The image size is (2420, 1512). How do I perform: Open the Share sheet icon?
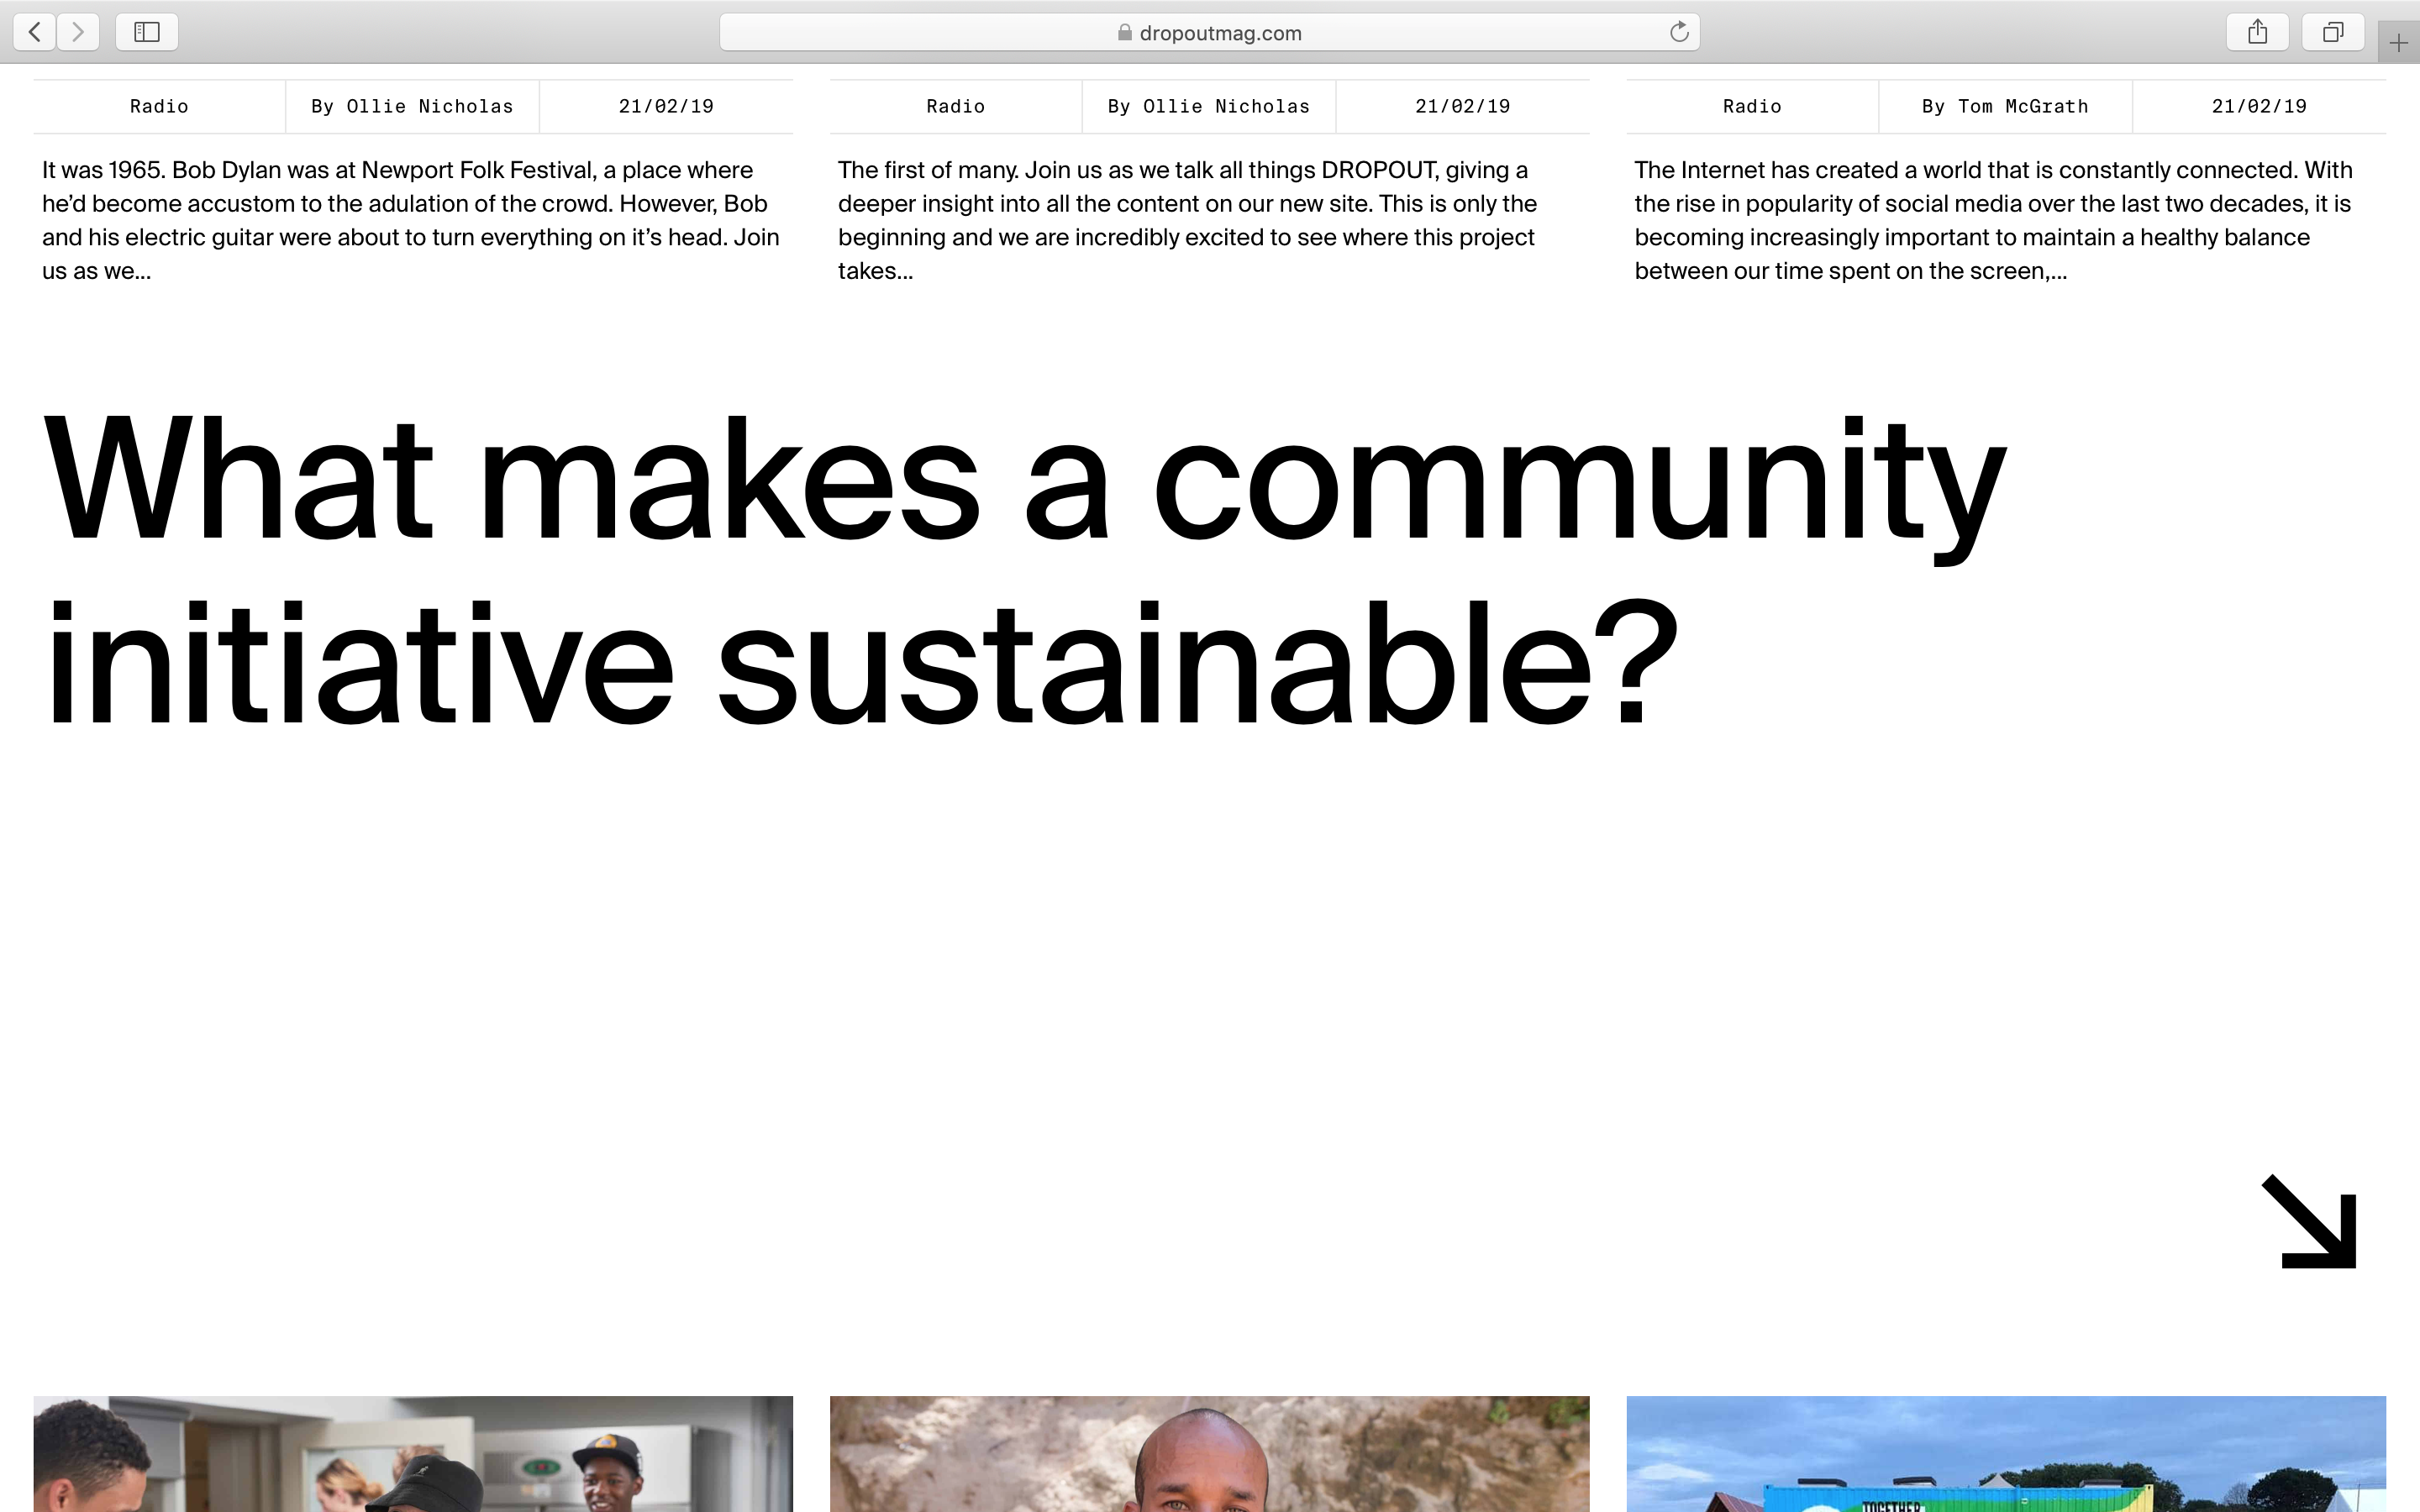point(2257,32)
